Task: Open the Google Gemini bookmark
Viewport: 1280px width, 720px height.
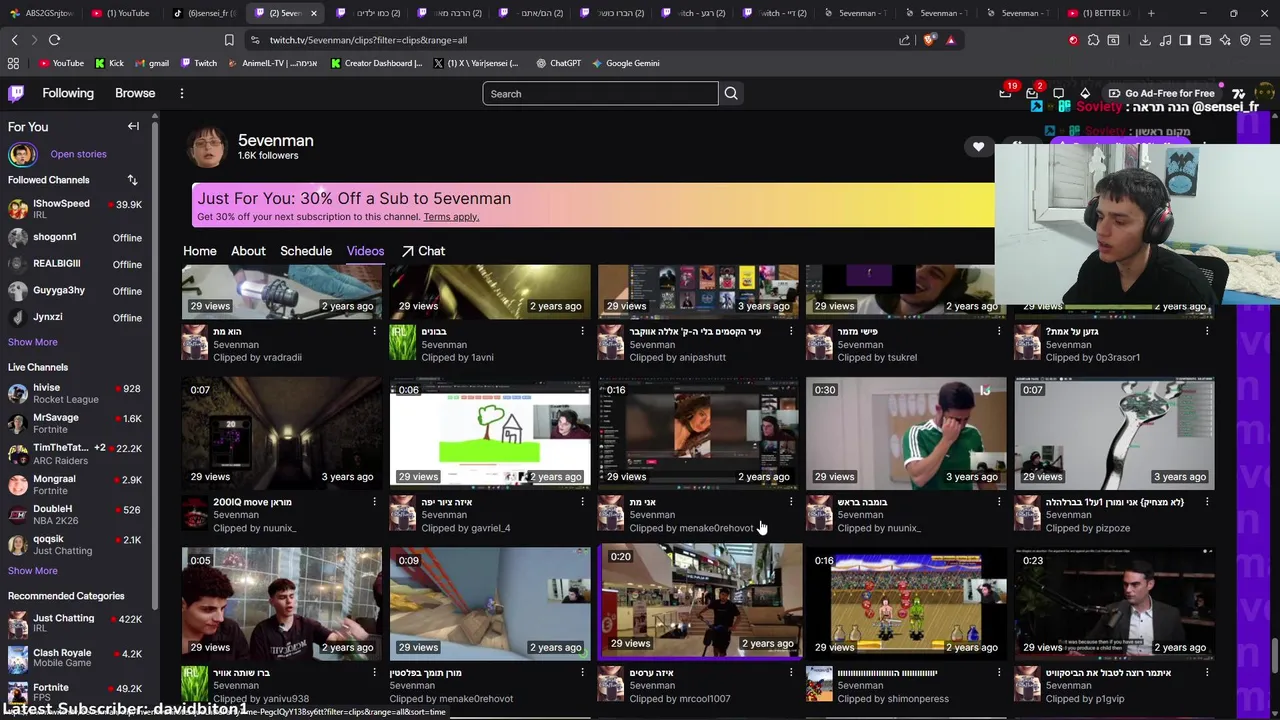Action: click(625, 63)
